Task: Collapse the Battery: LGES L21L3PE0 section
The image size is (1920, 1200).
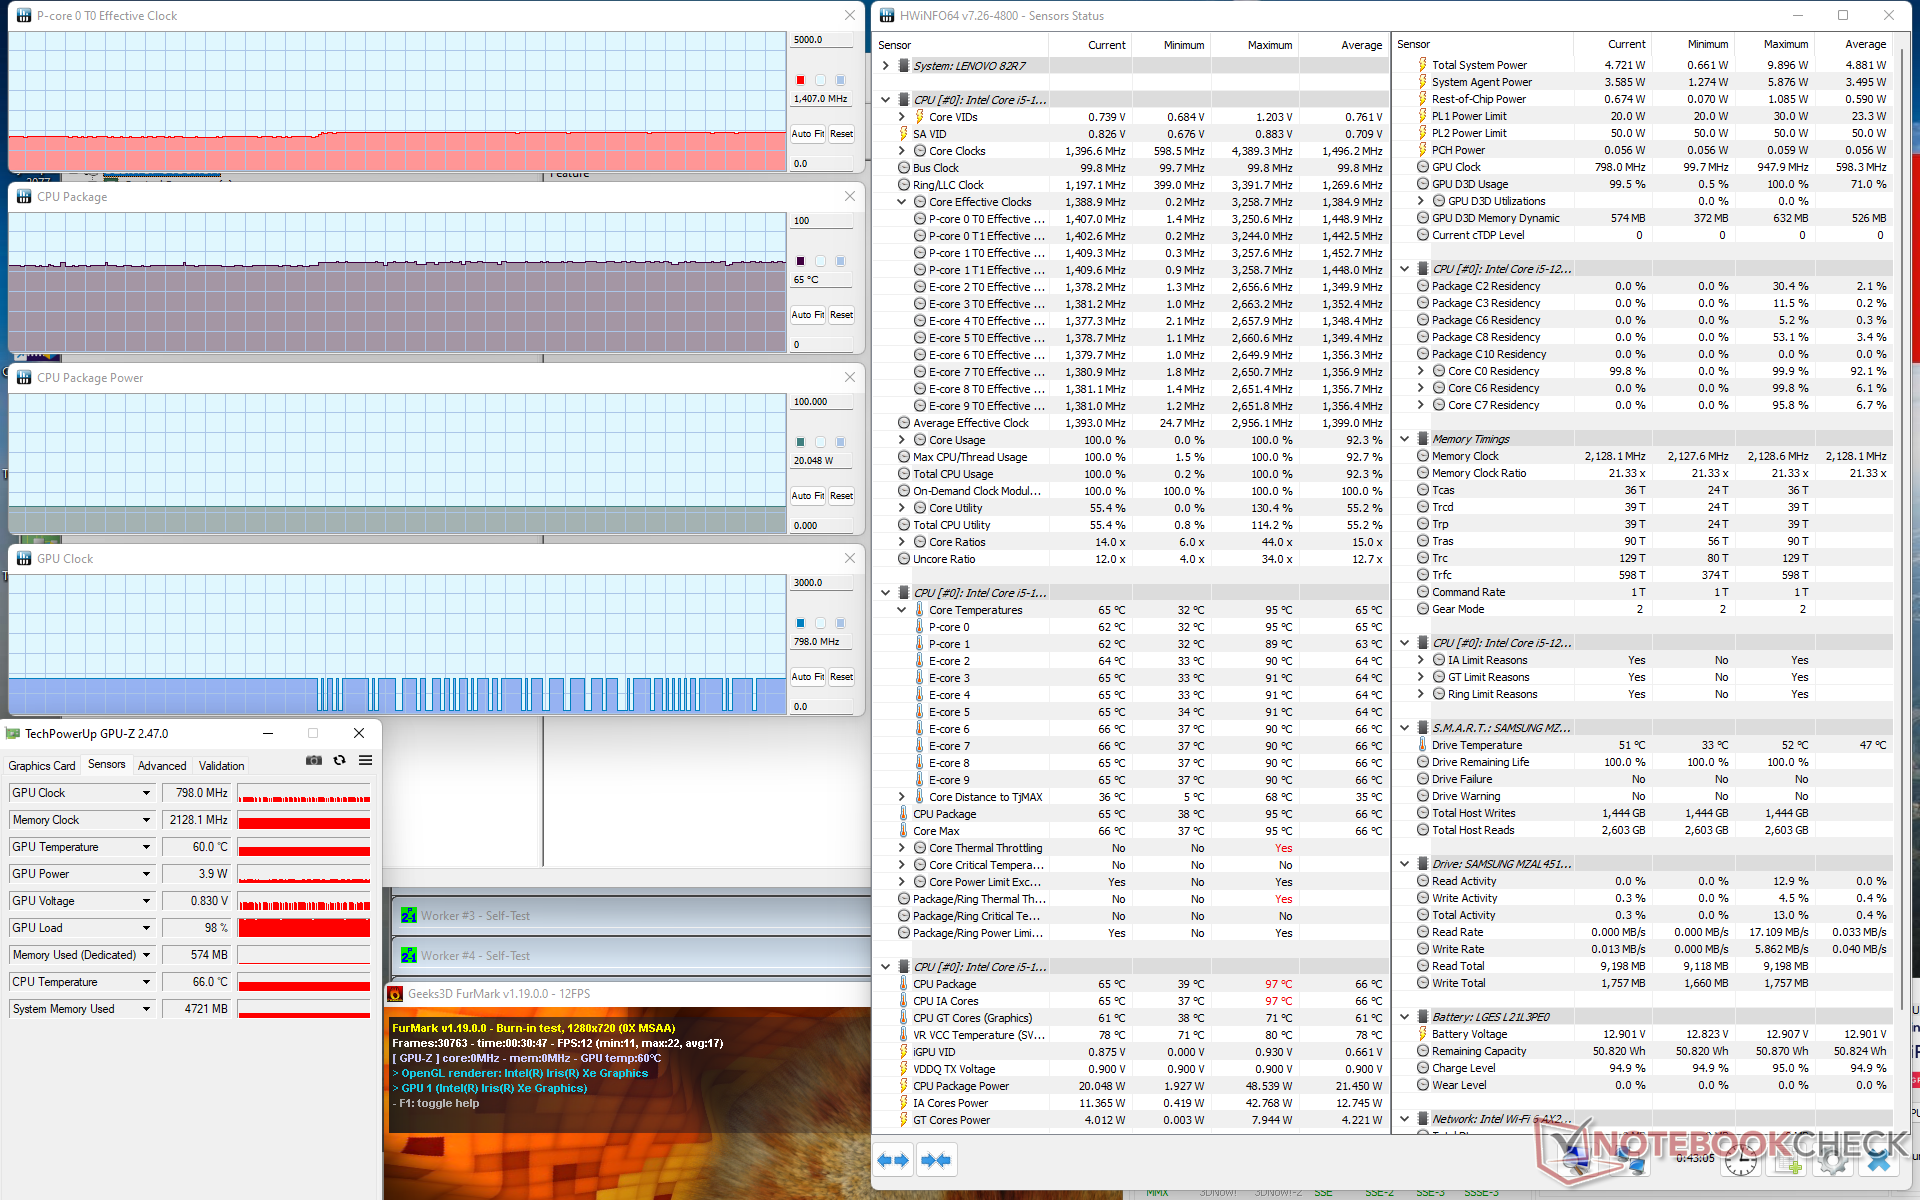Action: point(1405,1017)
